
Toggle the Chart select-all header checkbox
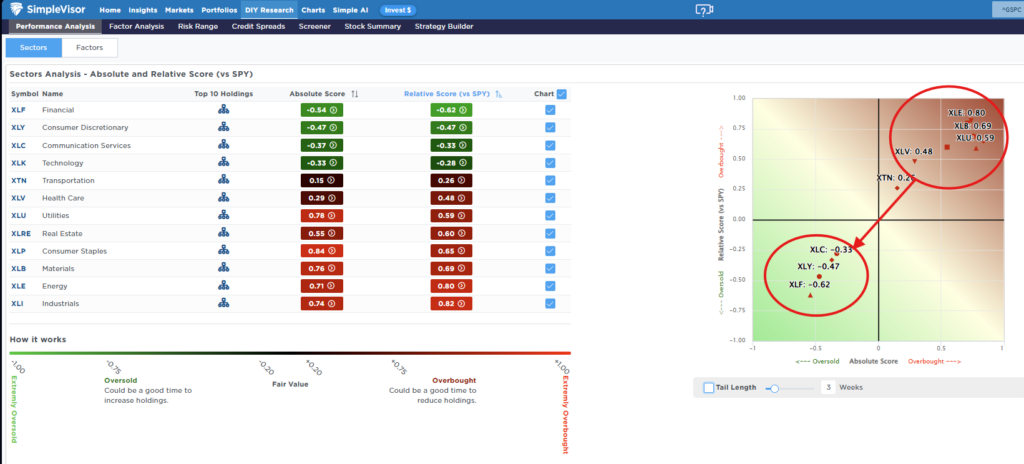pos(561,93)
